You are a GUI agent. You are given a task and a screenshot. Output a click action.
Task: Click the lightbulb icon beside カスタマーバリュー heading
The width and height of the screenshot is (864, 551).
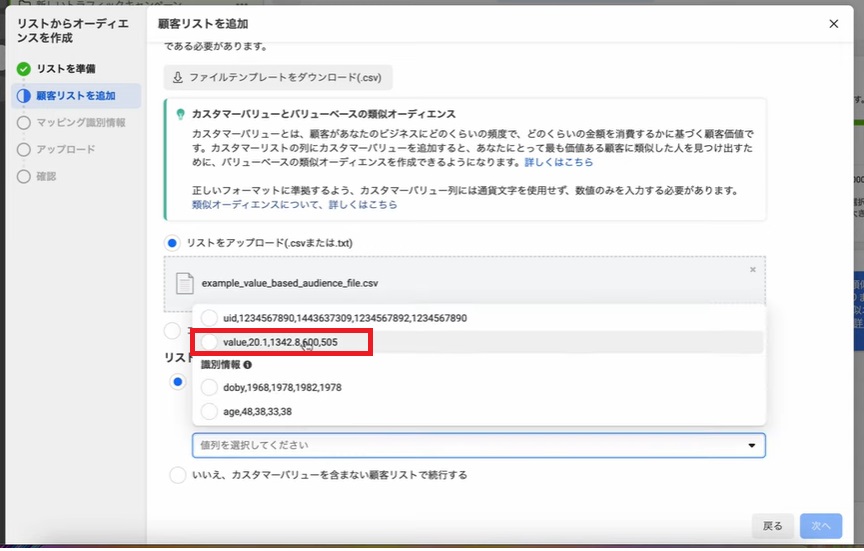180,115
